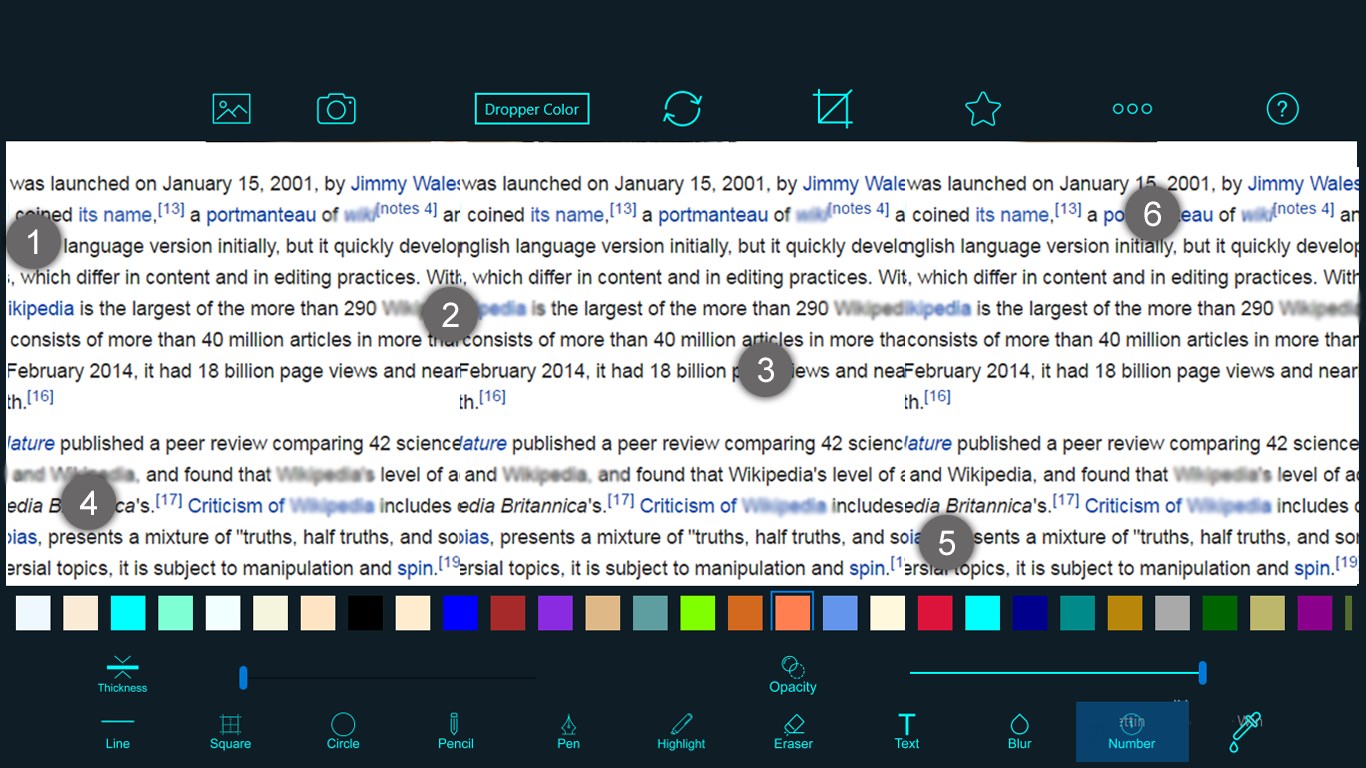Screen dimensions: 1366x768
Task: Select the Blur tool
Action: pos(1019,732)
